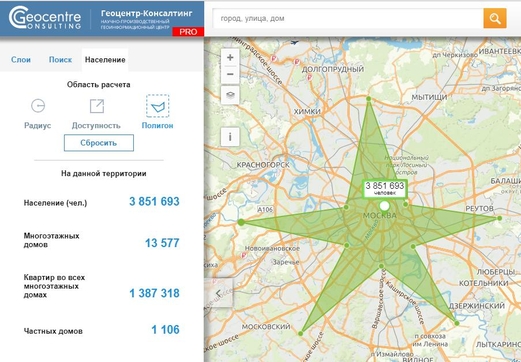Click the Полигон label
This screenshot has width=521, height=362.
click(x=157, y=126)
